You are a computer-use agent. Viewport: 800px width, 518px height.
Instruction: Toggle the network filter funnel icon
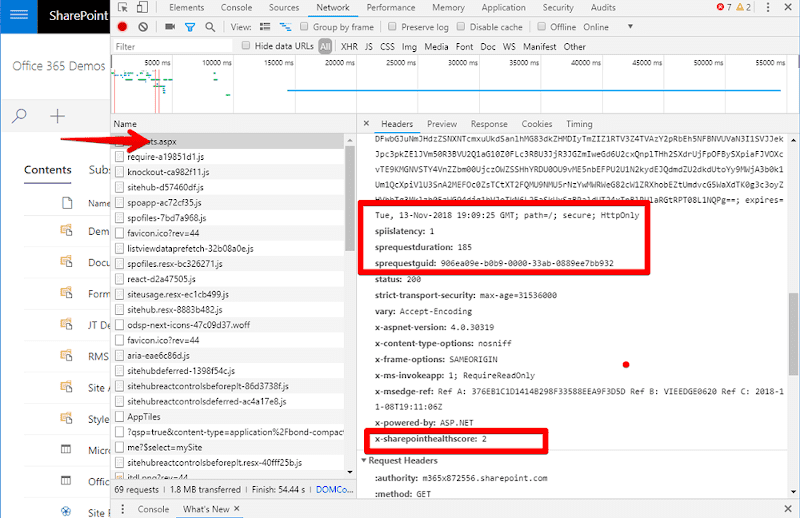tap(190, 27)
